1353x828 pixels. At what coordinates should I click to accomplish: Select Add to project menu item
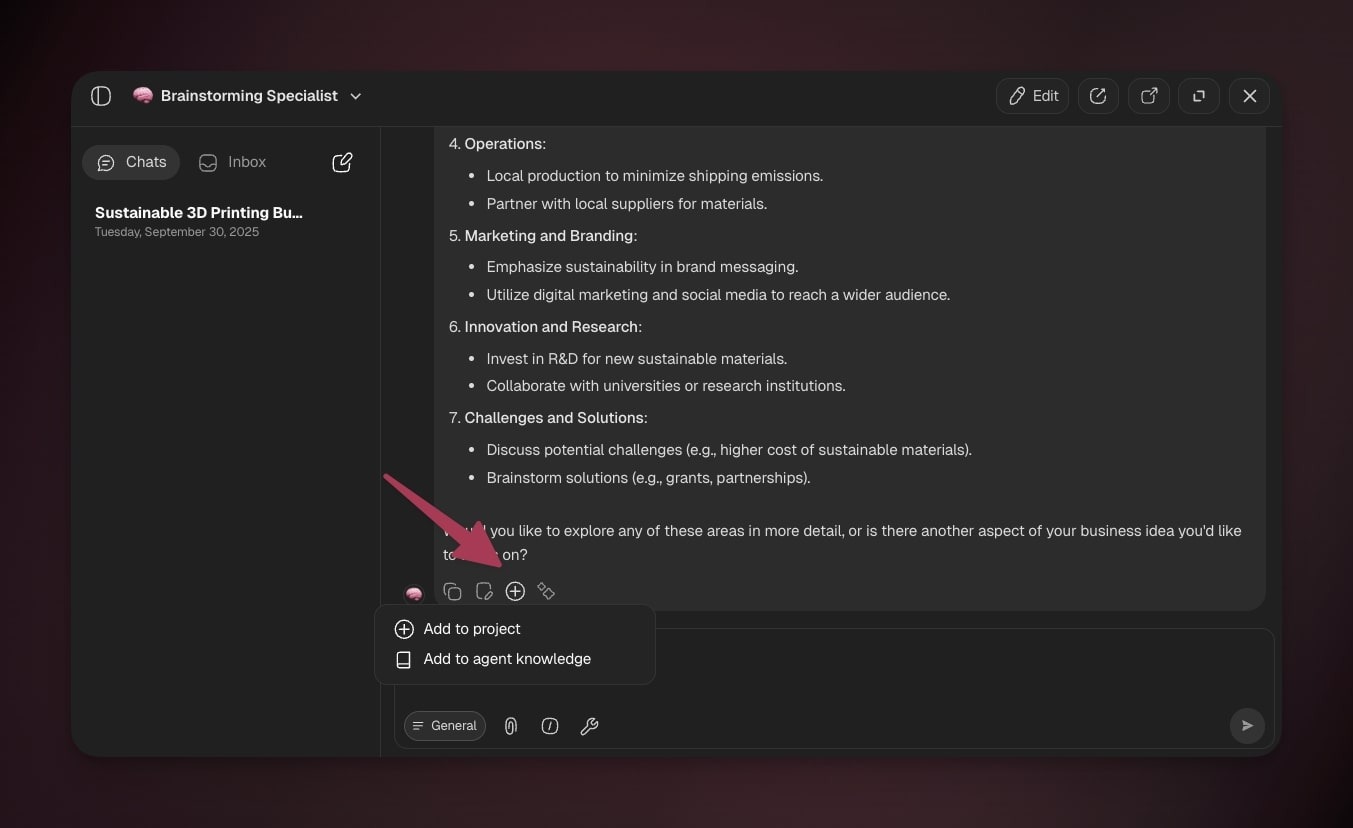471,629
